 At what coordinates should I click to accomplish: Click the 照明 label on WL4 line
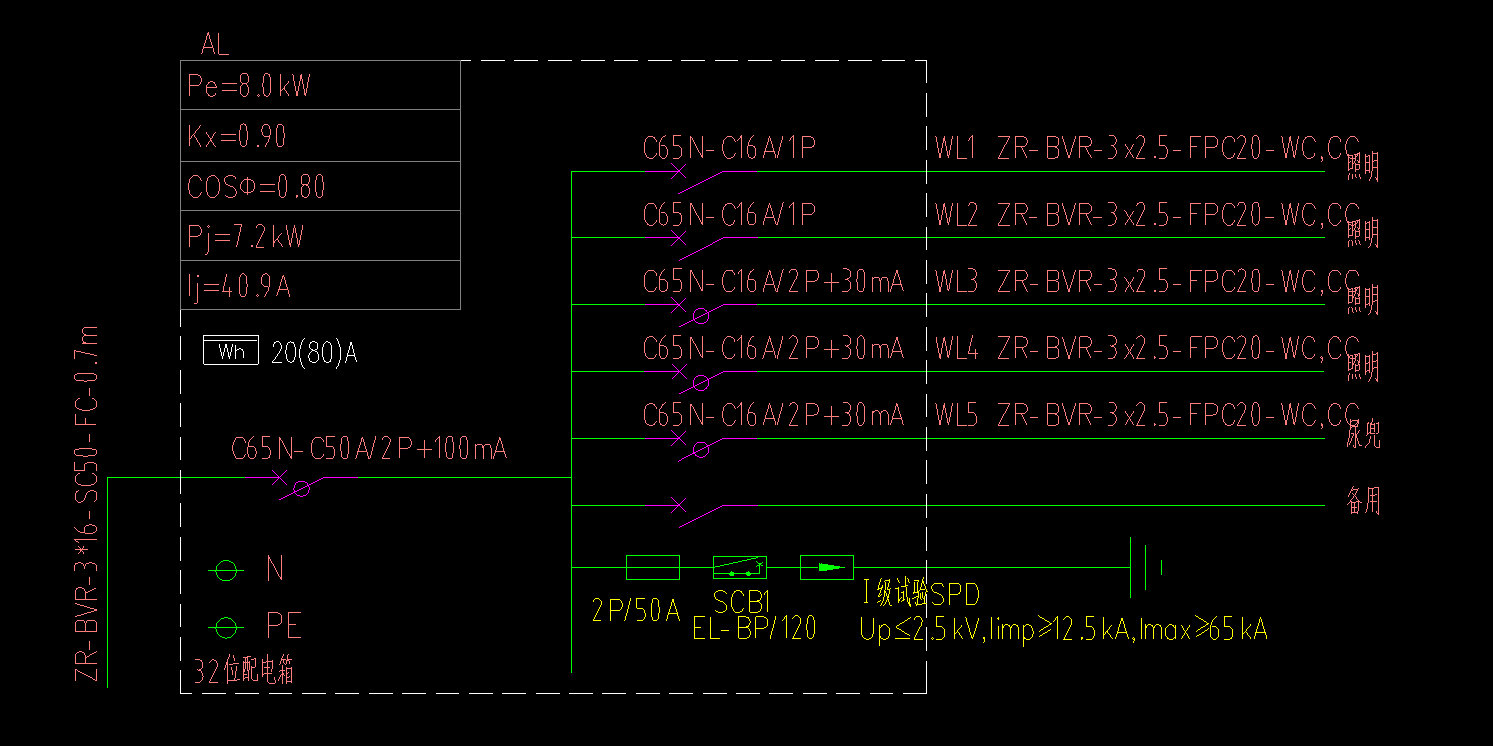click(x=1363, y=367)
